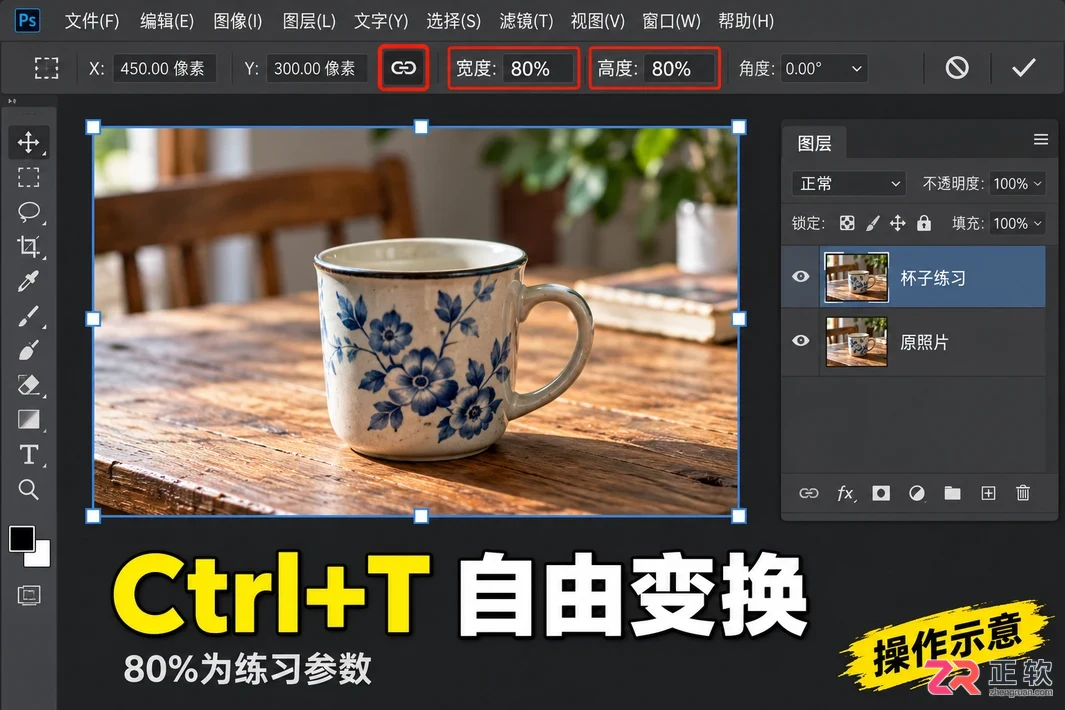
Task: Click the white background color swatch
Action: click(x=41, y=557)
